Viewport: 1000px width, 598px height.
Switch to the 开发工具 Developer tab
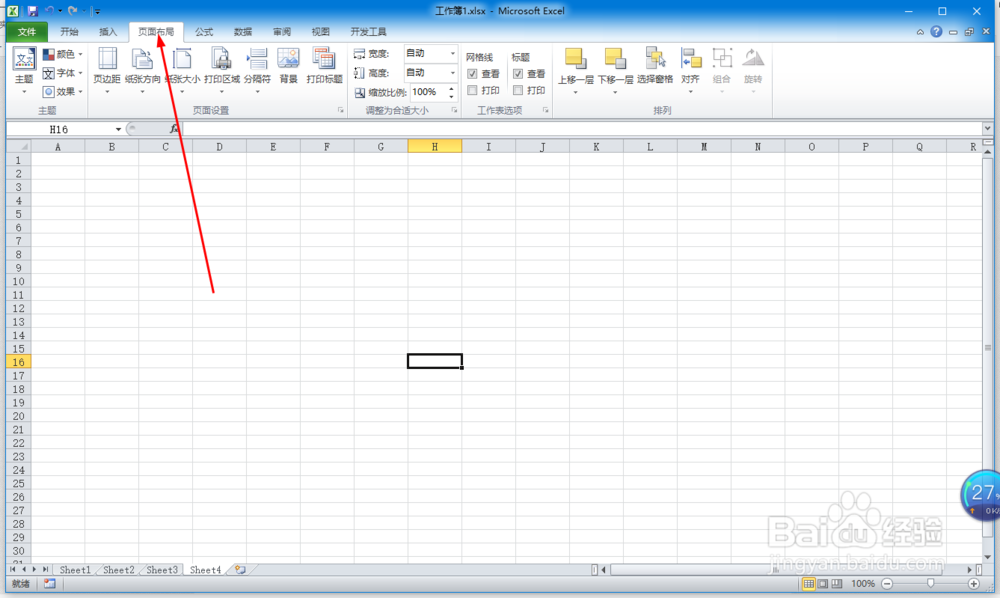click(369, 32)
